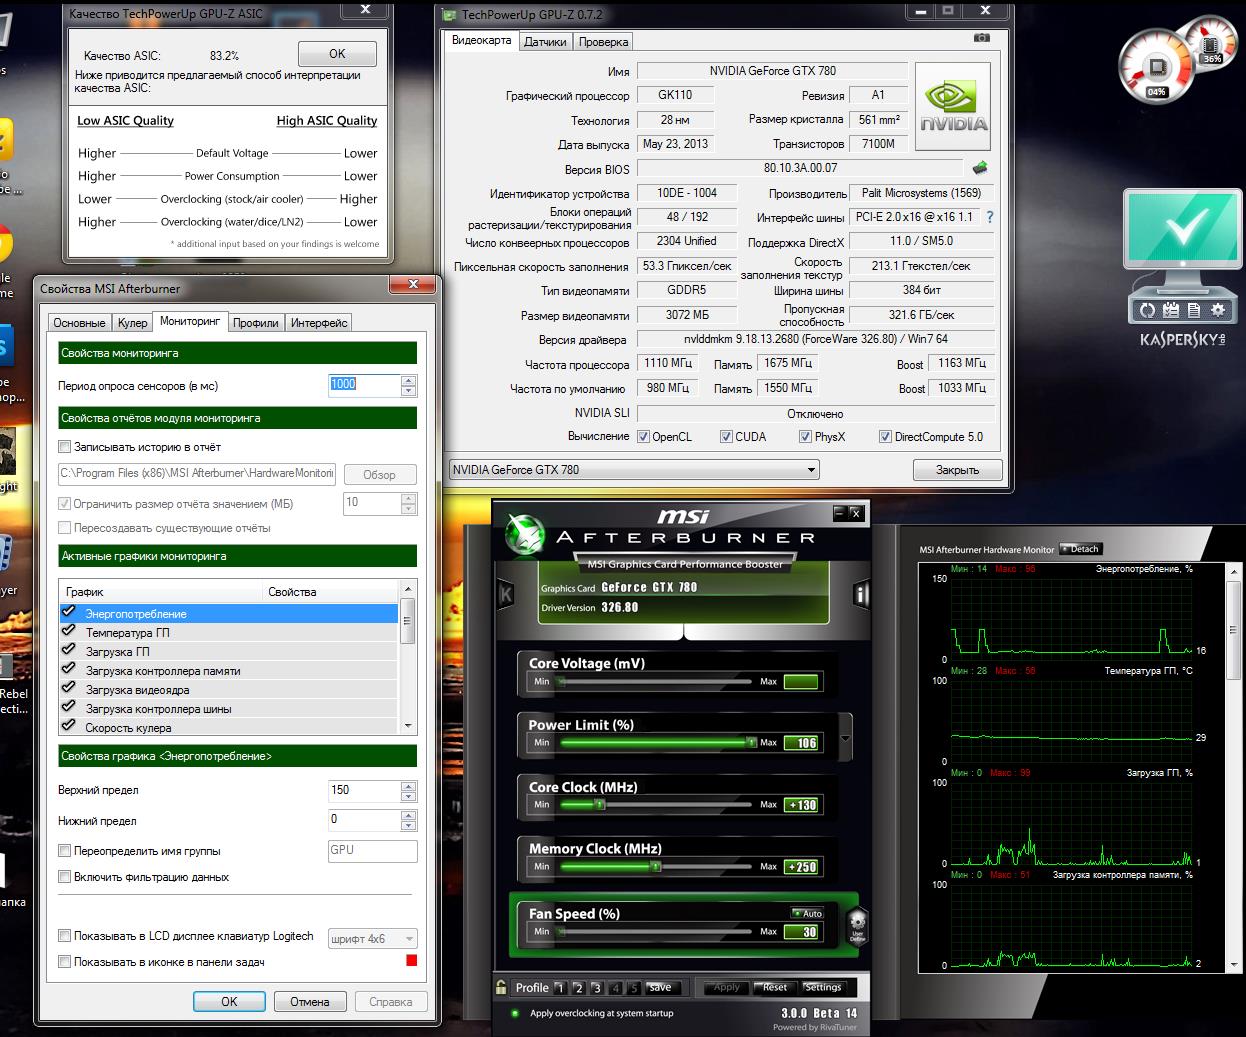Toggle the check mark beside Загрузка ГП
The image size is (1246, 1037).
pyautogui.click(x=69, y=650)
